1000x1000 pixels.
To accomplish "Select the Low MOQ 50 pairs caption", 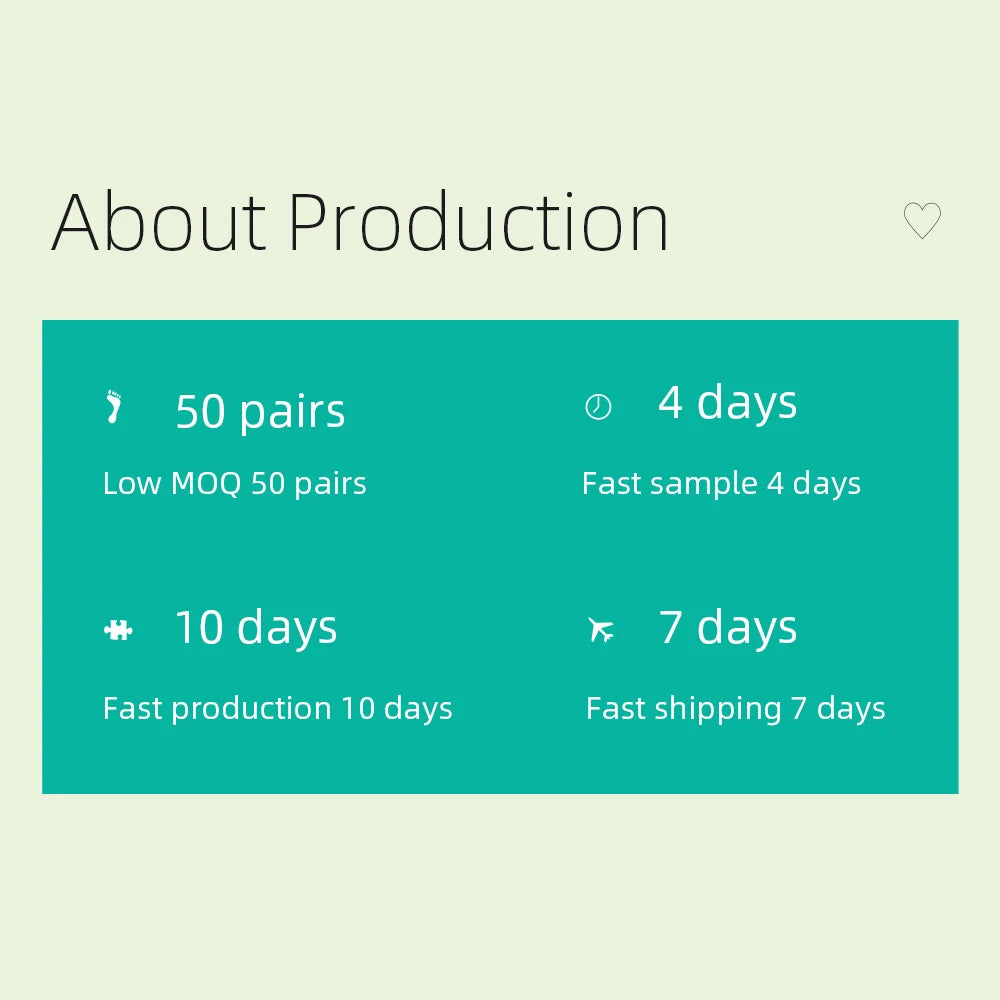I will 235,484.
